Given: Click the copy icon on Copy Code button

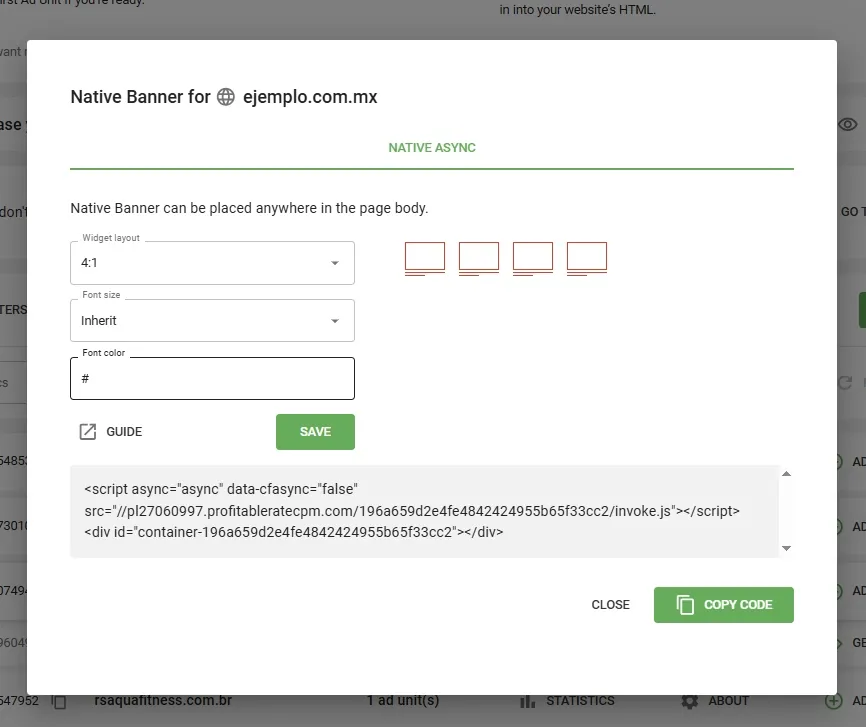Looking at the screenshot, I should click(x=685, y=605).
